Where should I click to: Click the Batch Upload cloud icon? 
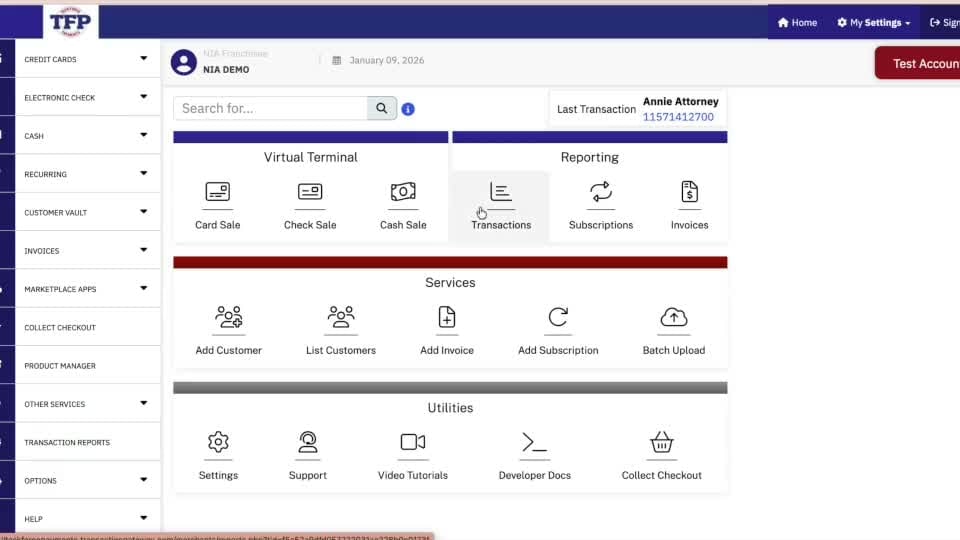pyautogui.click(x=673, y=317)
